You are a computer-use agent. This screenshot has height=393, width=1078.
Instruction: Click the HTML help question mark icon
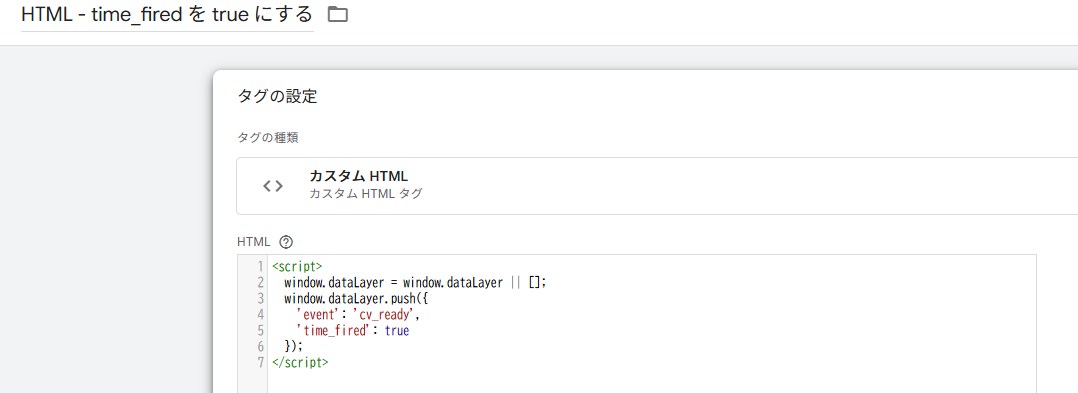pos(286,242)
